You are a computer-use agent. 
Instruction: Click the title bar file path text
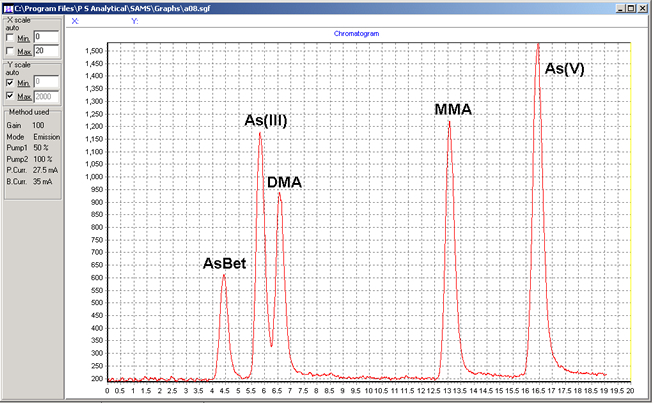(112, 8)
